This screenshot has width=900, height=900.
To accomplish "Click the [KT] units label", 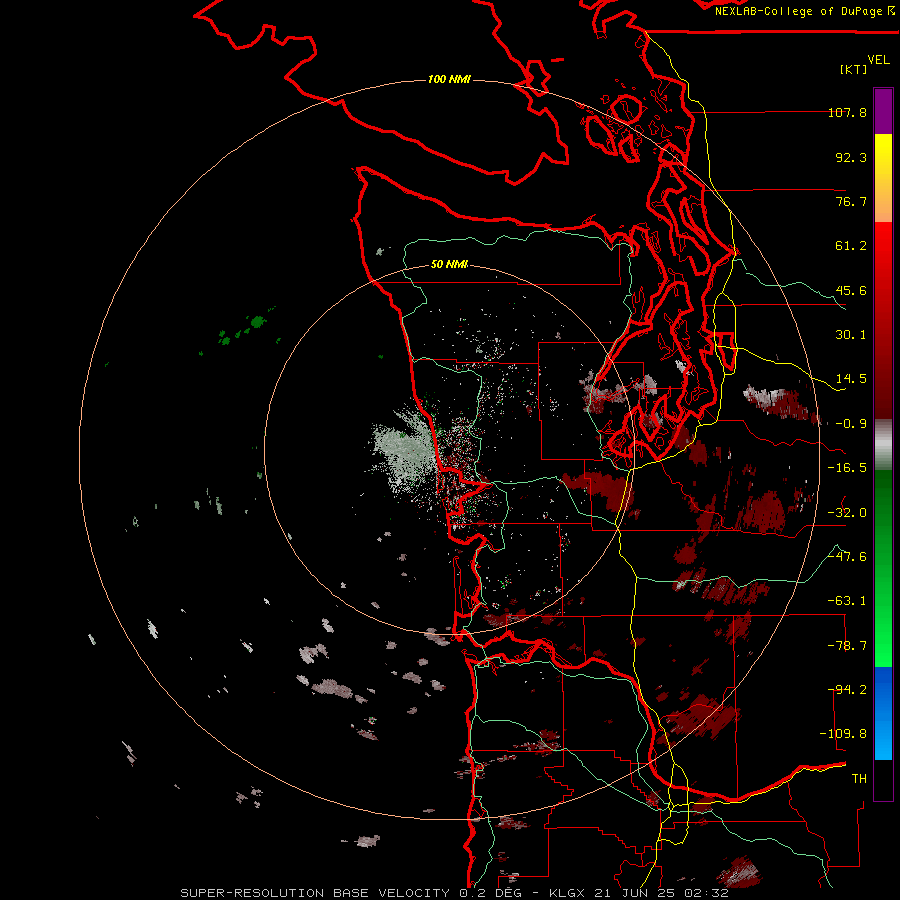I will pos(854,69).
